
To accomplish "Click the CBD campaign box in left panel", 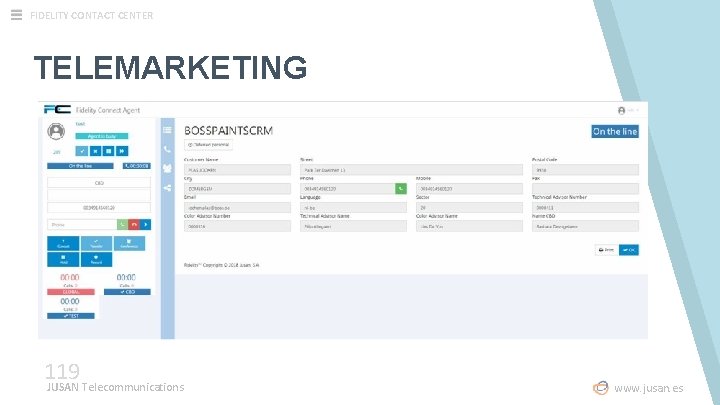I will pyautogui.click(x=99, y=183).
